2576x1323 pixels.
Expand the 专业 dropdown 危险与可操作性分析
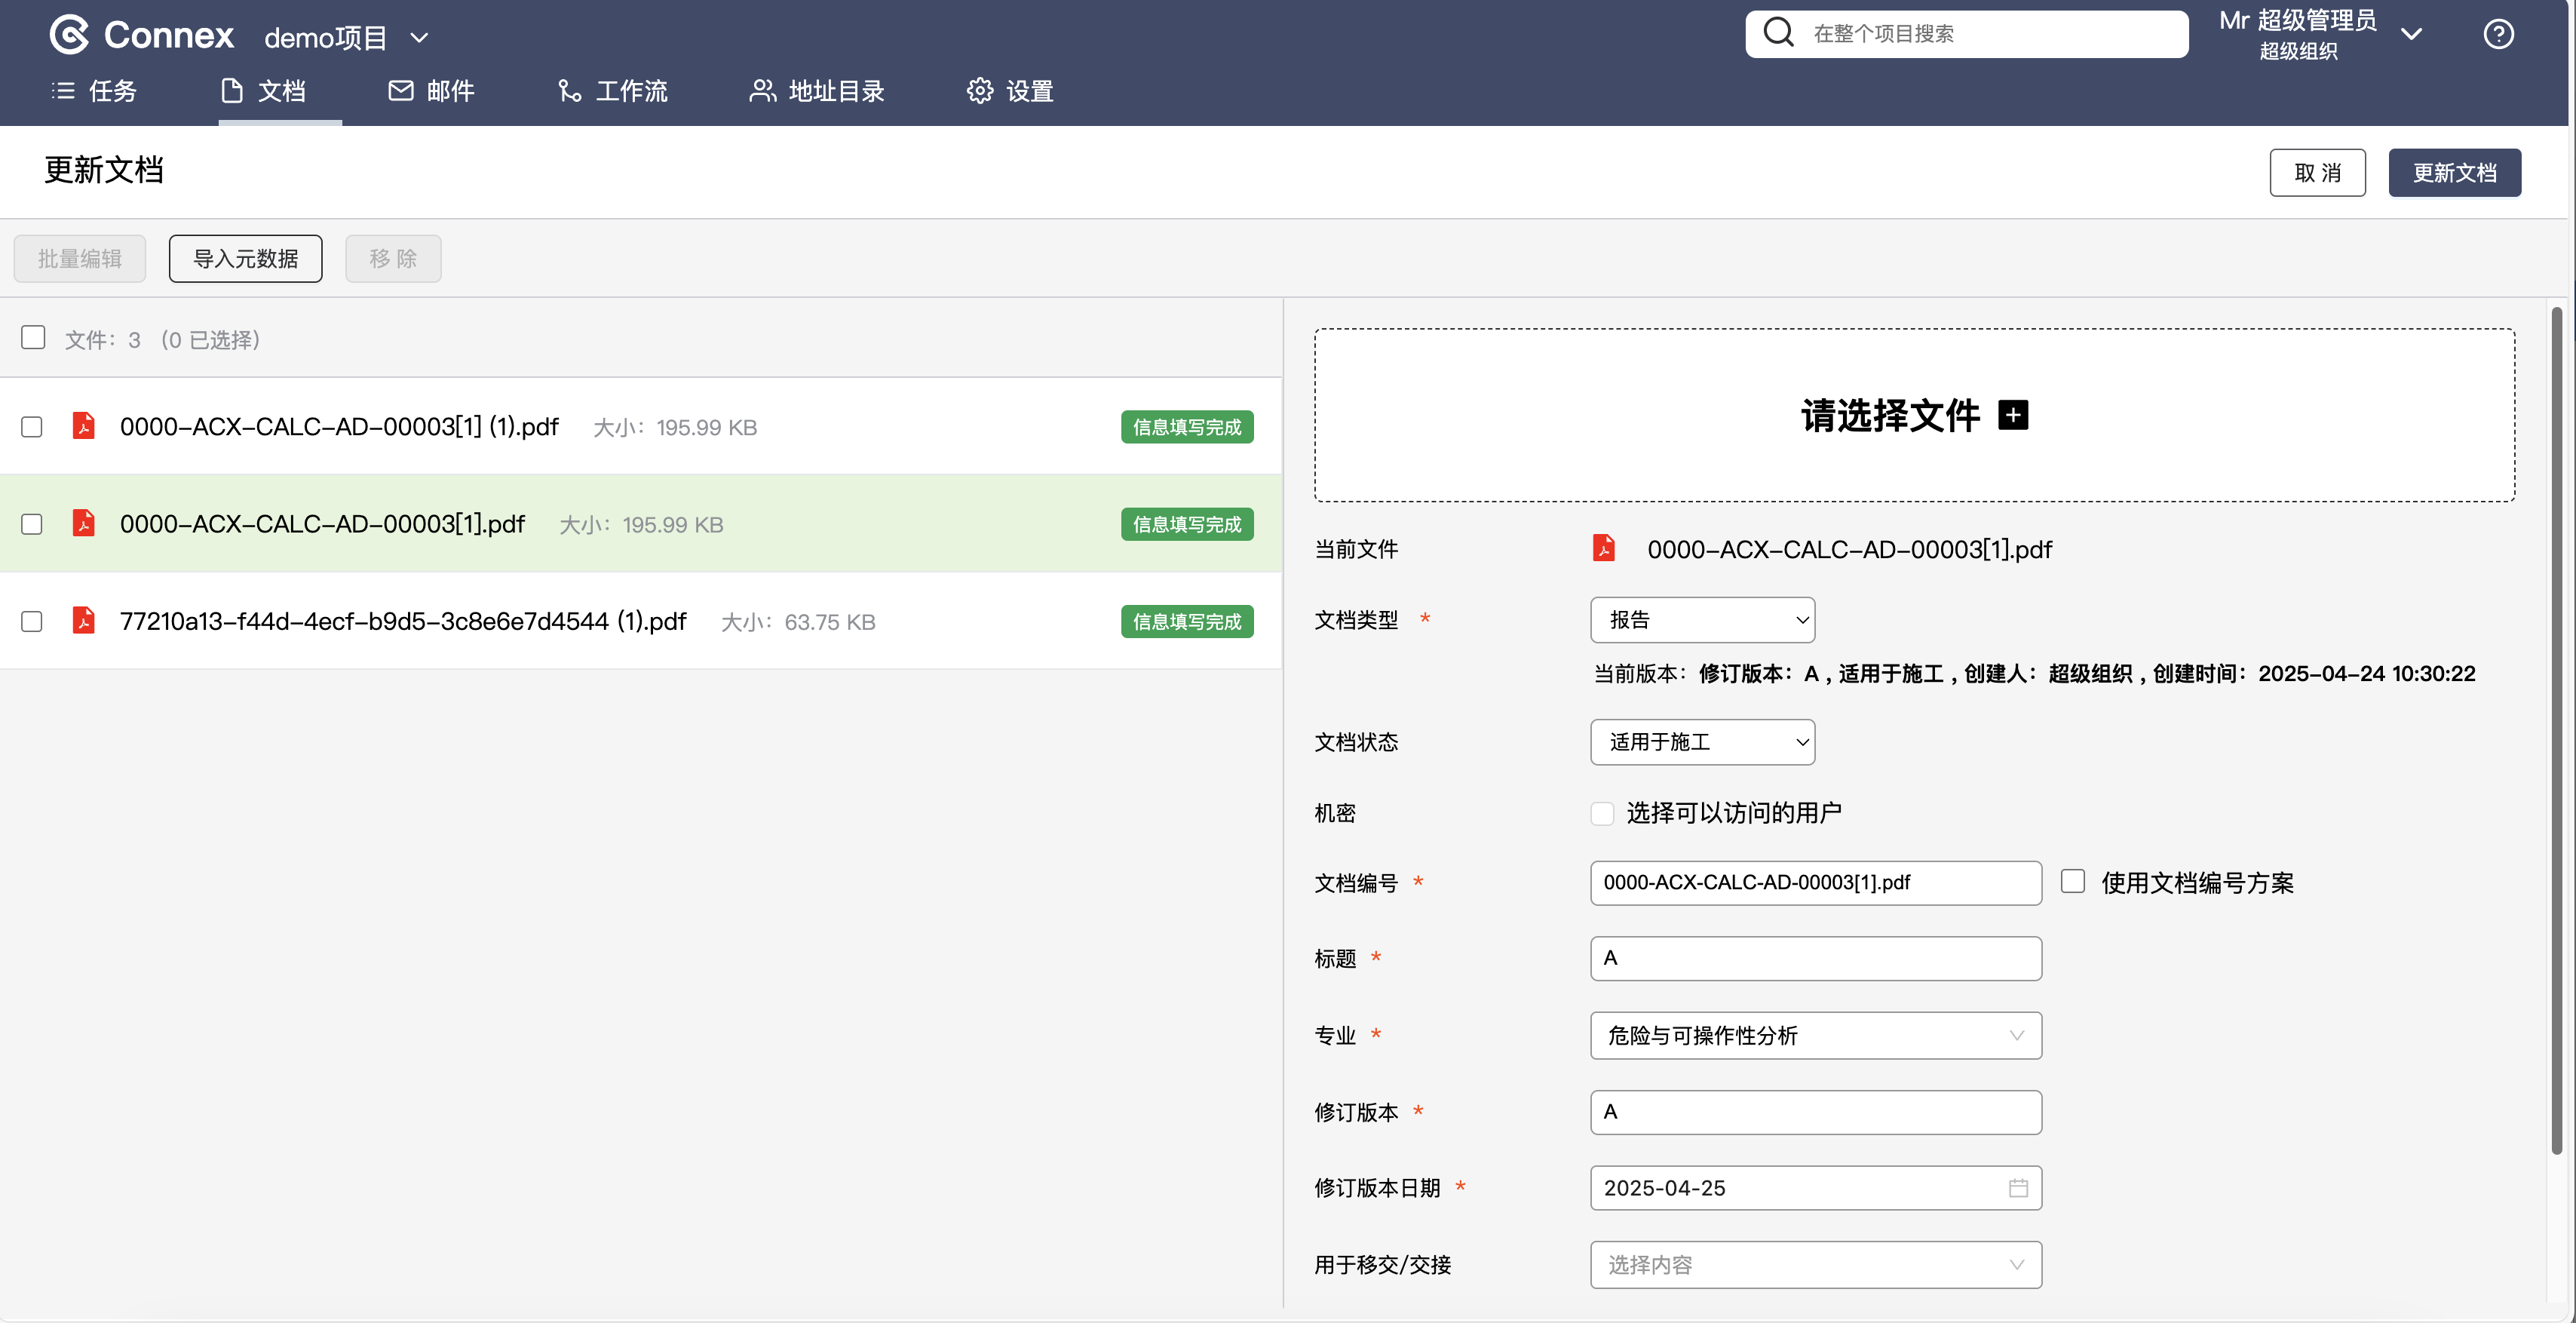point(1815,1036)
